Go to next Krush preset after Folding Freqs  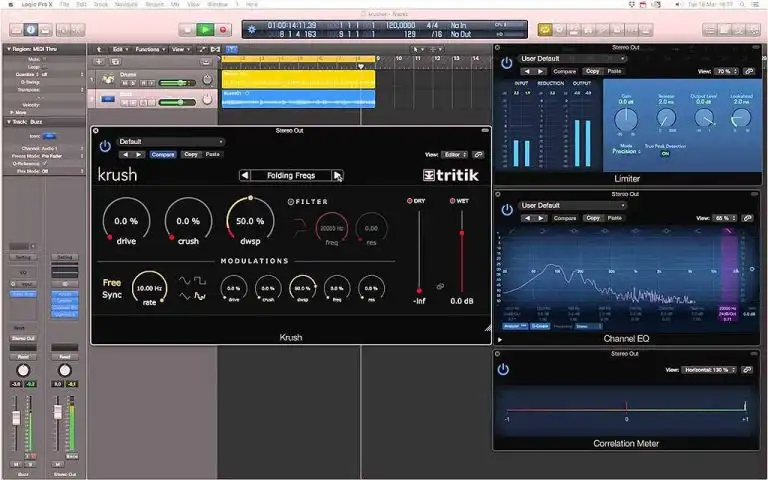click(x=337, y=175)
